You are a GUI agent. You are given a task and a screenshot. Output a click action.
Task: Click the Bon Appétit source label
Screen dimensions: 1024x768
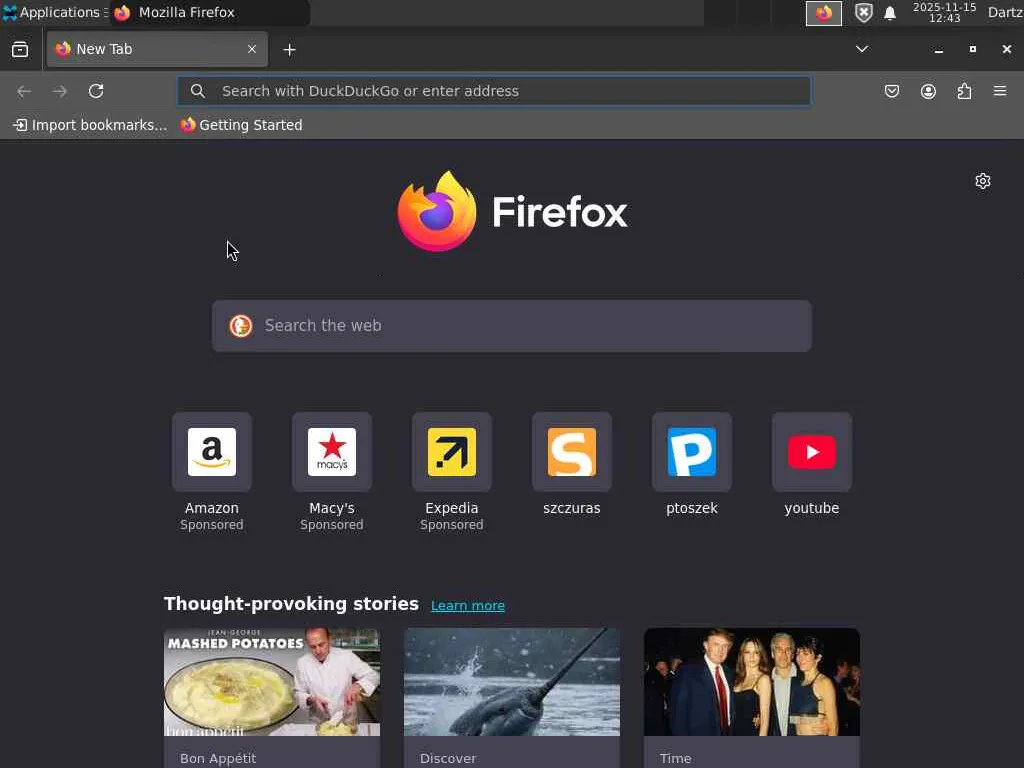[x=218, y=758]
